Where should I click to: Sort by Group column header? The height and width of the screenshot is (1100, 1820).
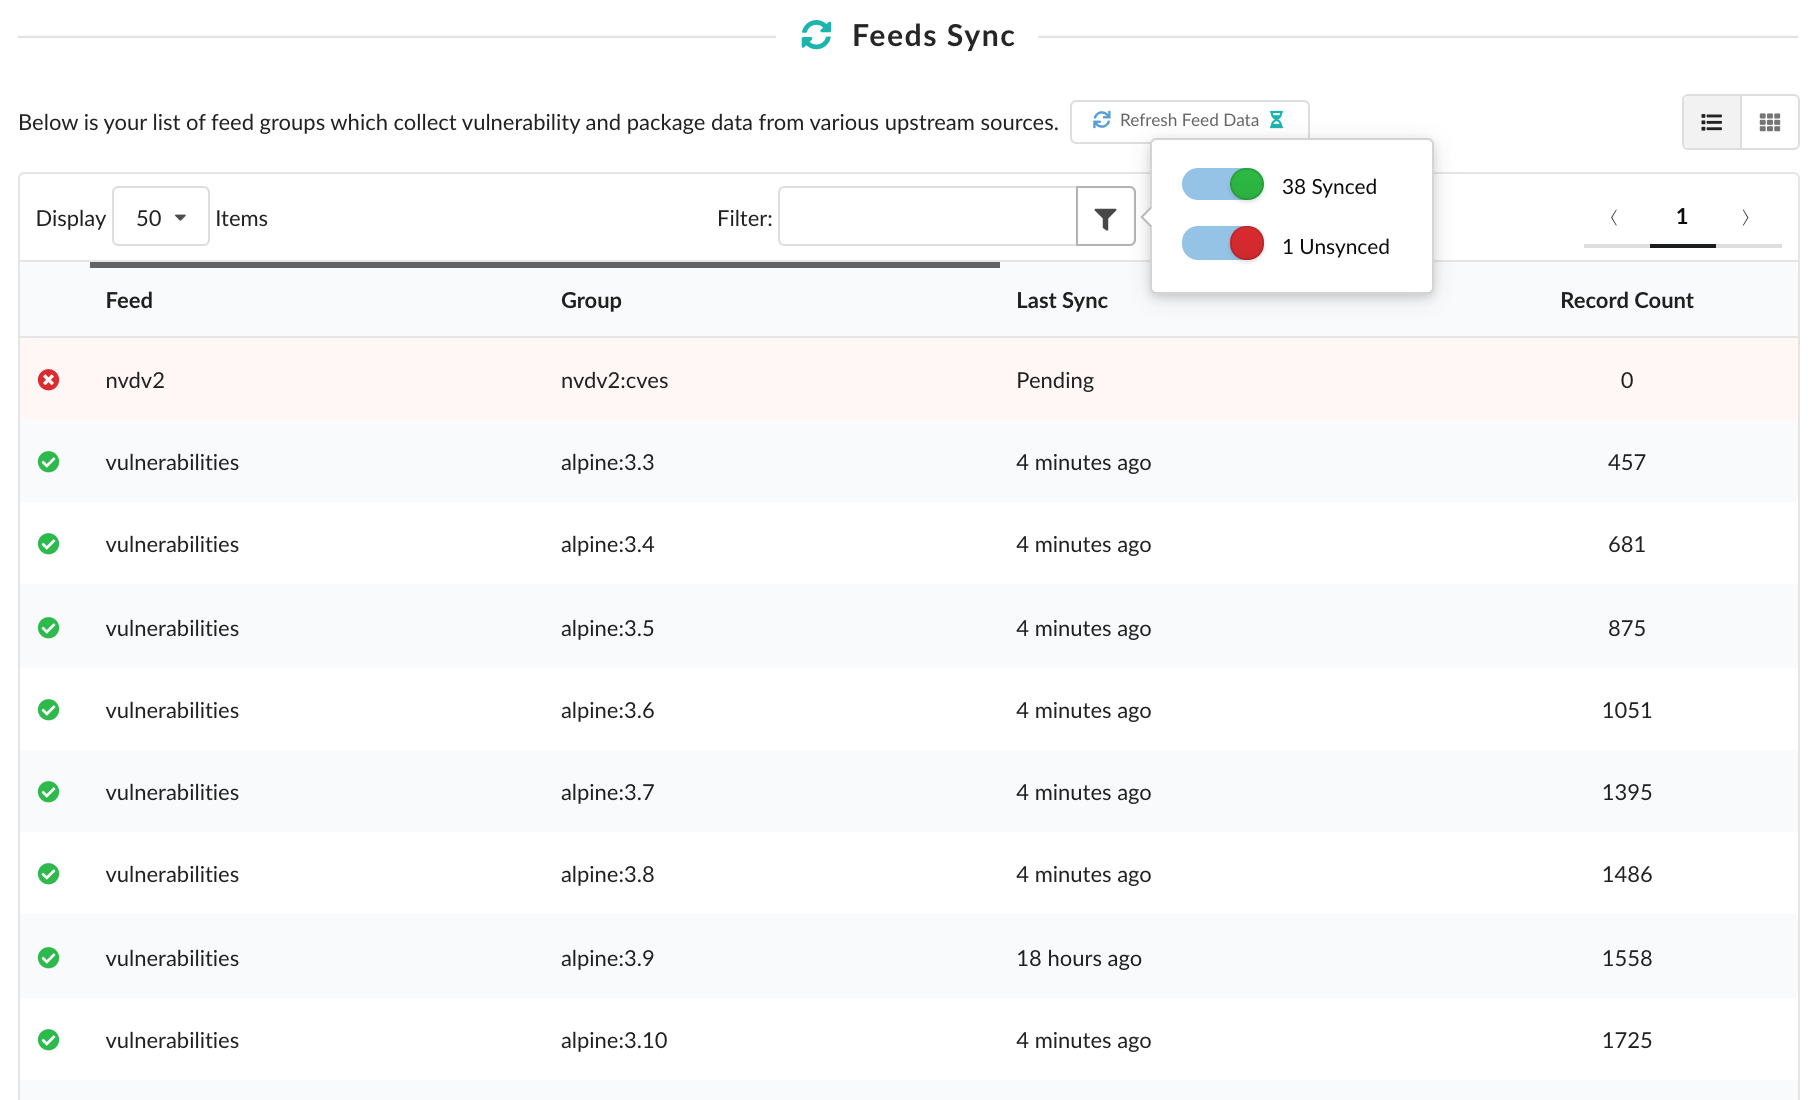(x=590, y=300)
